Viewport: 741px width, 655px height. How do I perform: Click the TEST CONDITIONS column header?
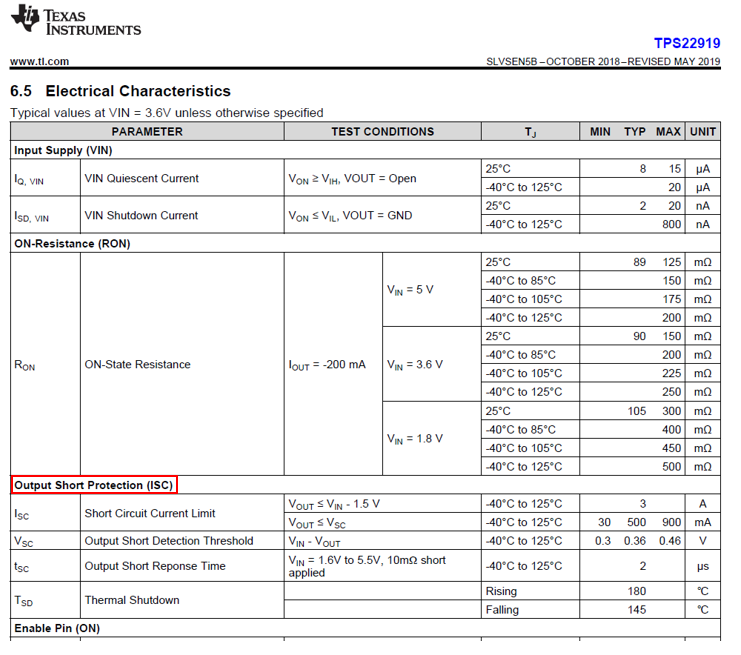click(382, 131)
